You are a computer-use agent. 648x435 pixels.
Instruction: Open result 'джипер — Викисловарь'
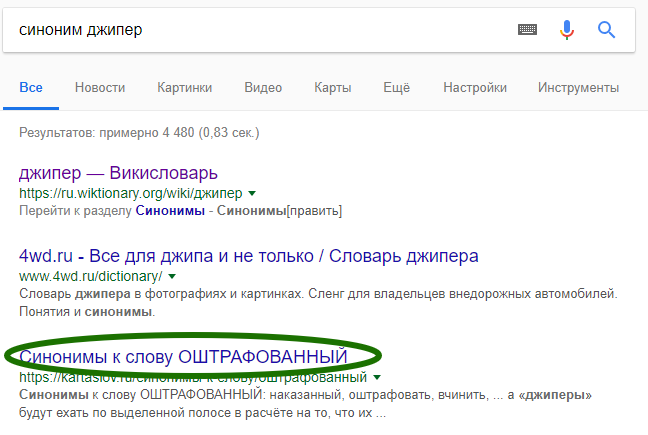click(118, 173)
